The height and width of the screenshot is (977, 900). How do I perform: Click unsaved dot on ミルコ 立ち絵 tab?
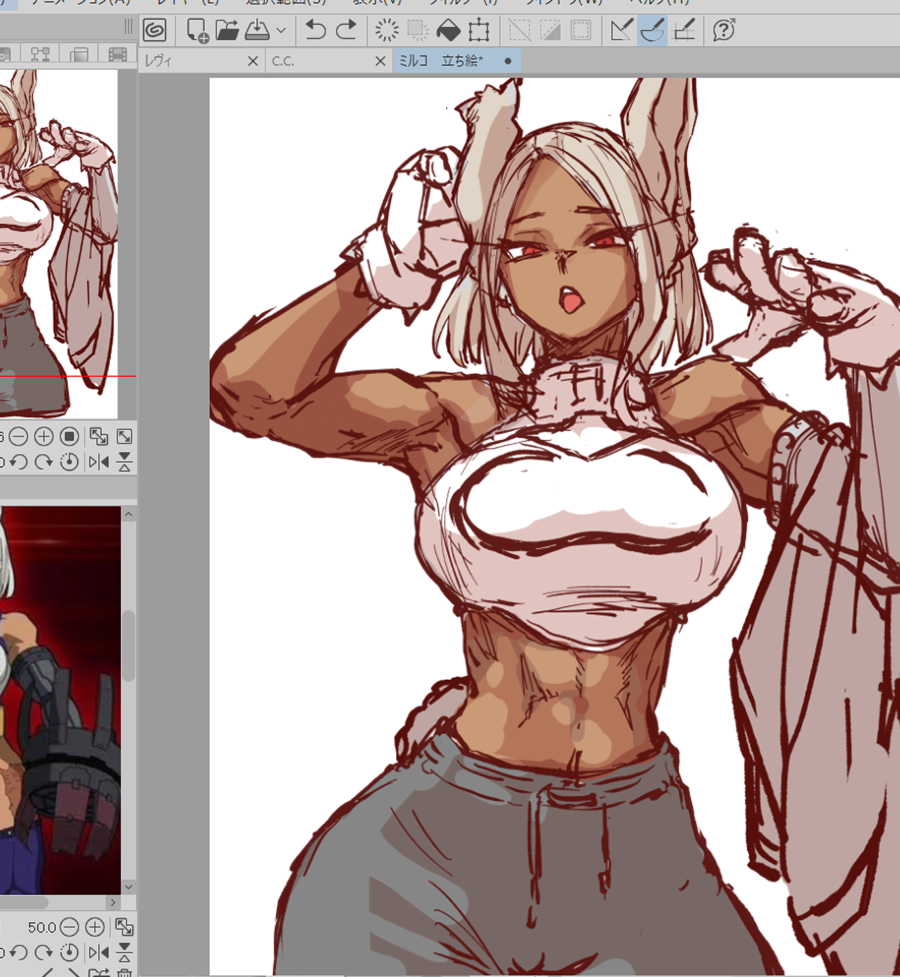pos(507,61)
